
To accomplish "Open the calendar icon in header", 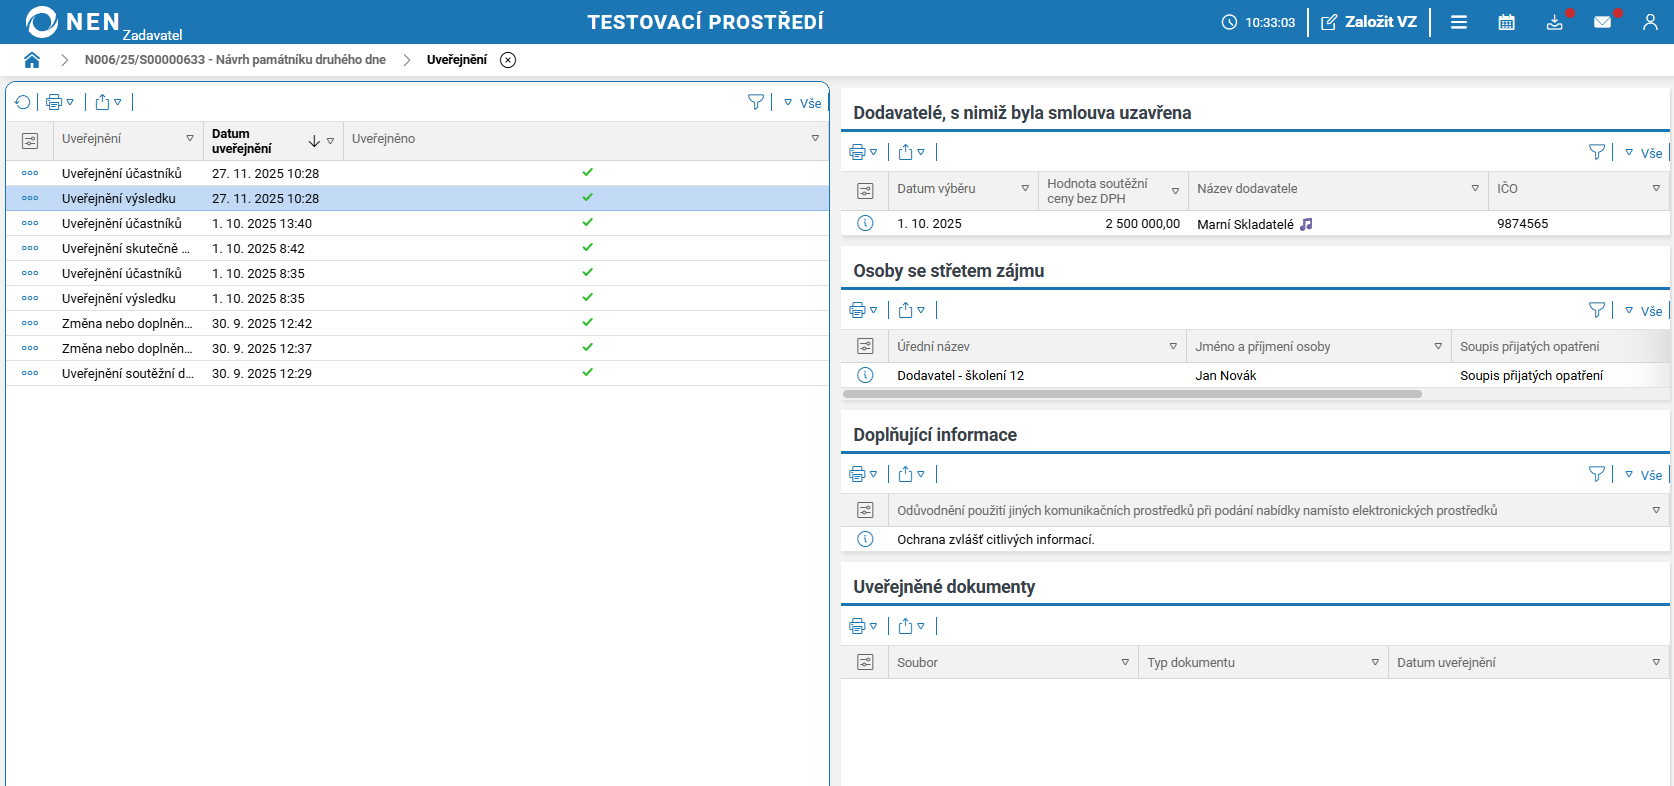I will (1506, 22).
